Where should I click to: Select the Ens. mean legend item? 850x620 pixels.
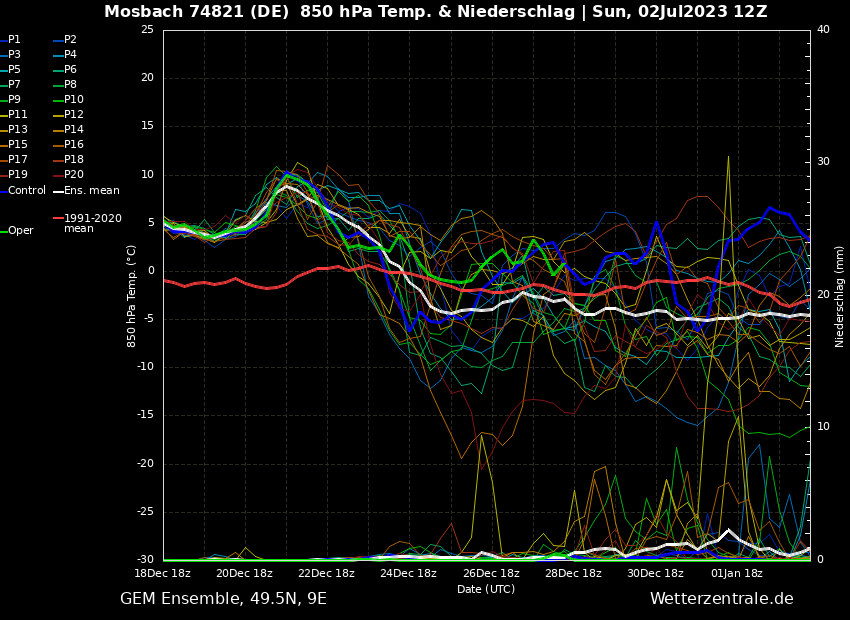(91, 191)
